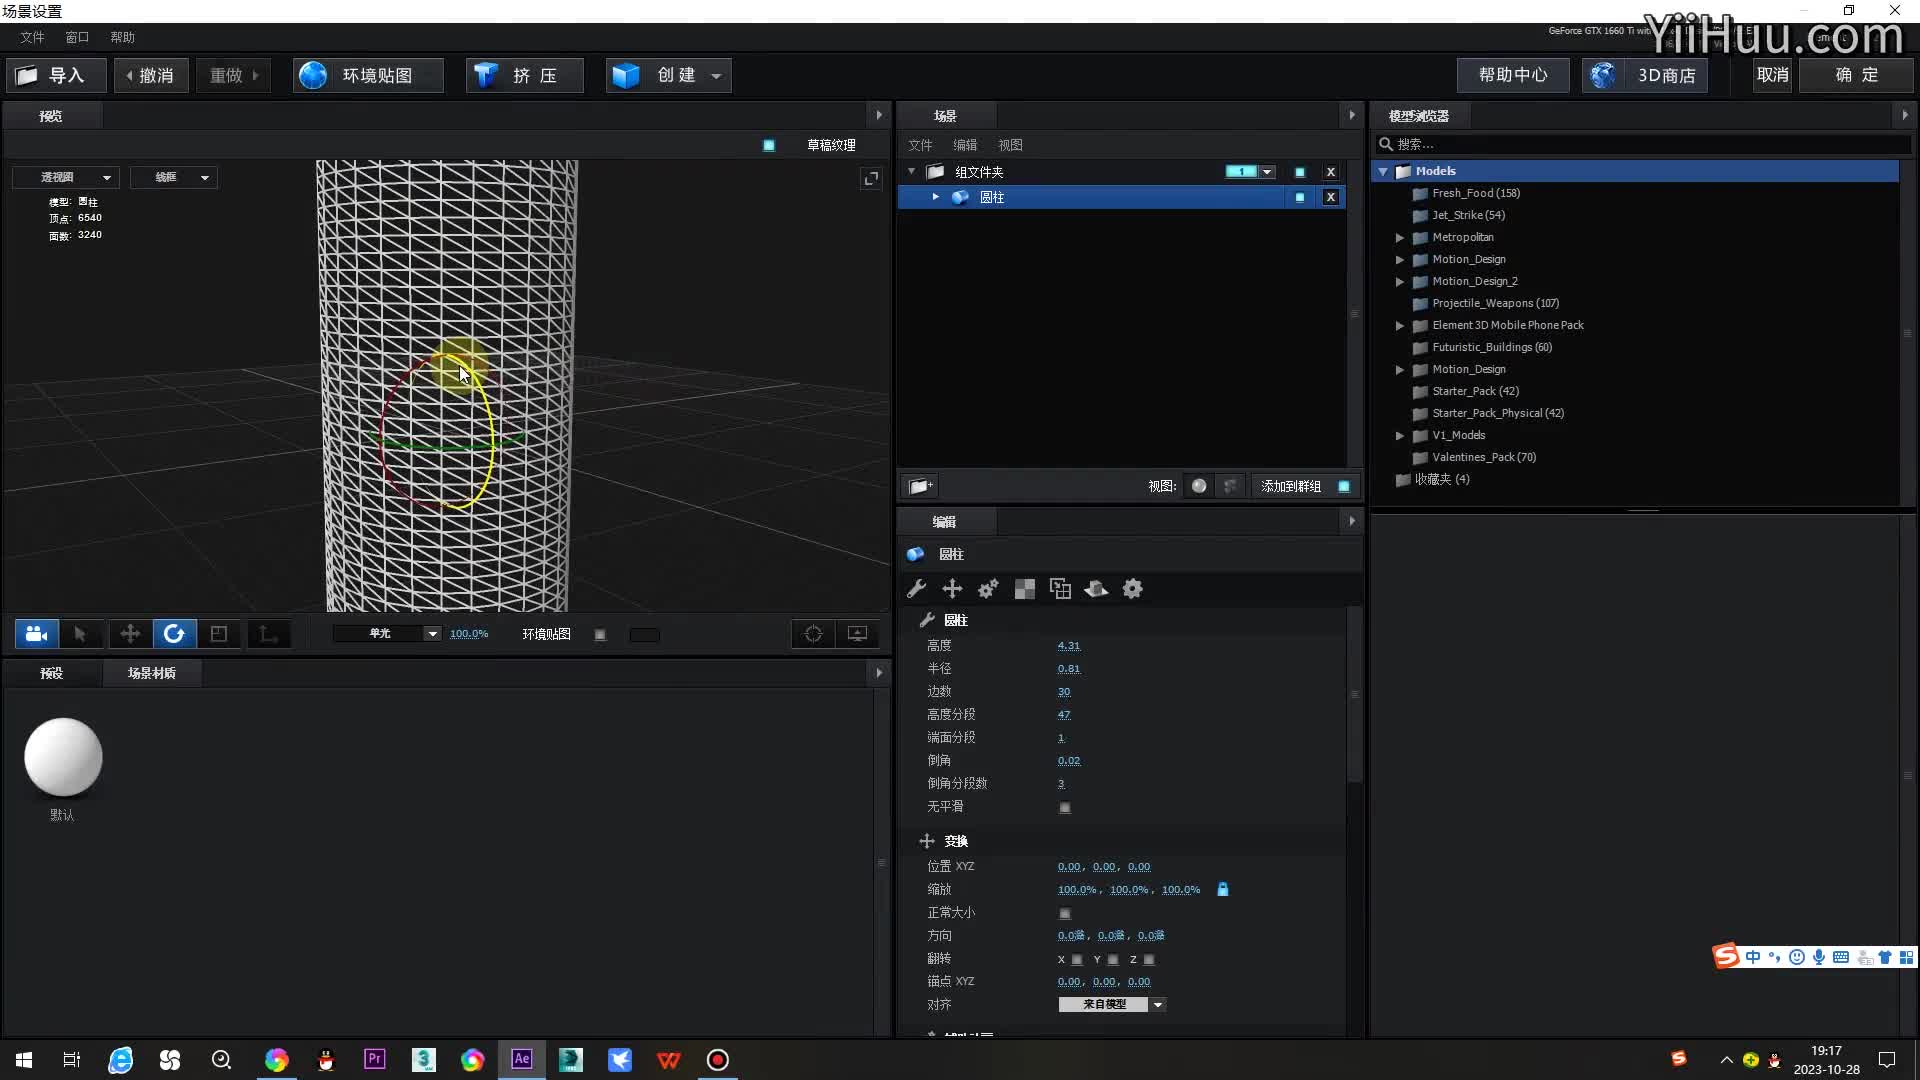The height and width of the screenshot is (1080, 1920).
Task: Switch to the 场景材质 tab
Action: 152,673
